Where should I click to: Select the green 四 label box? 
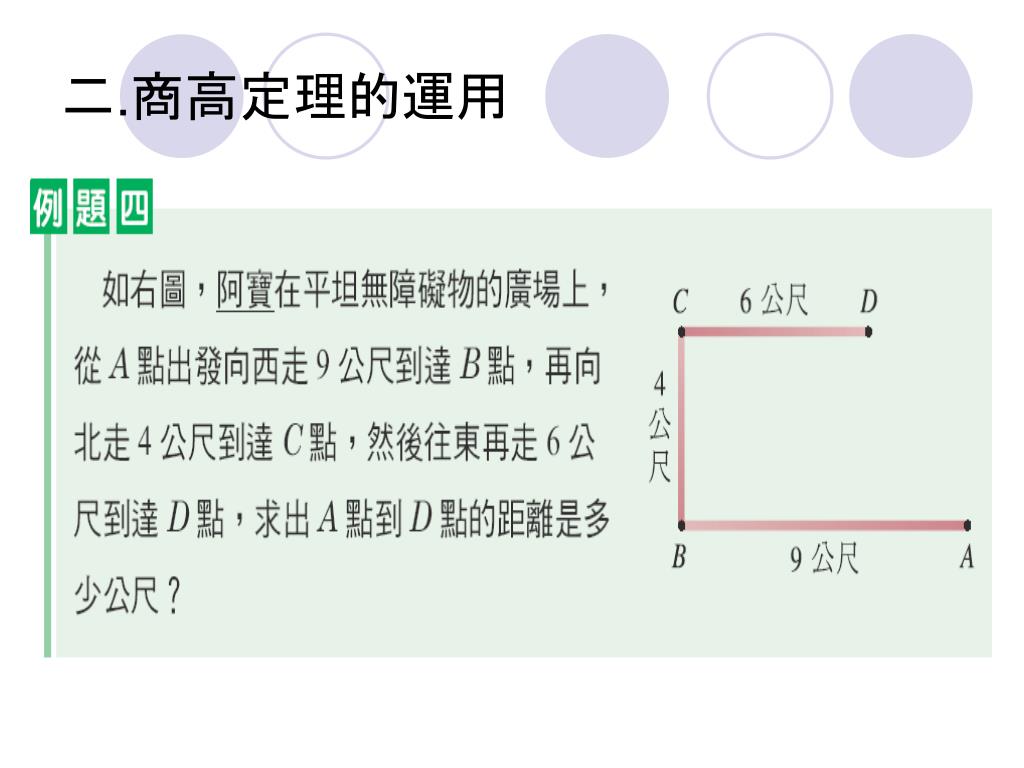pos(135,206)
